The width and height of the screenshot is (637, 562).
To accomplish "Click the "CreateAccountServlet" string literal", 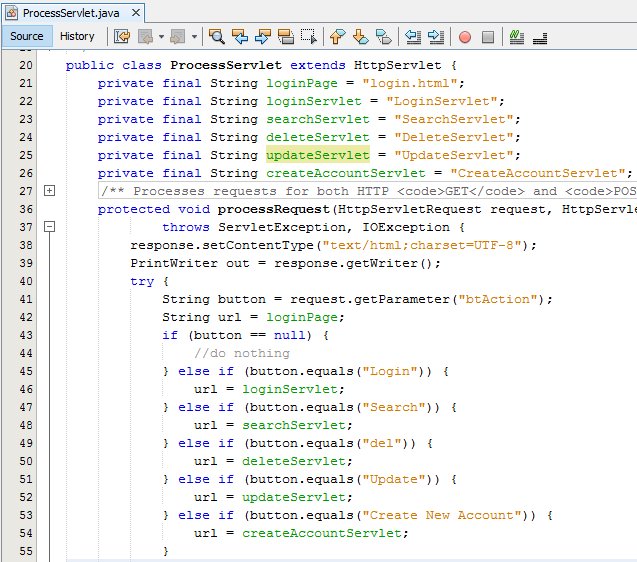I will [x=538, y=173].
